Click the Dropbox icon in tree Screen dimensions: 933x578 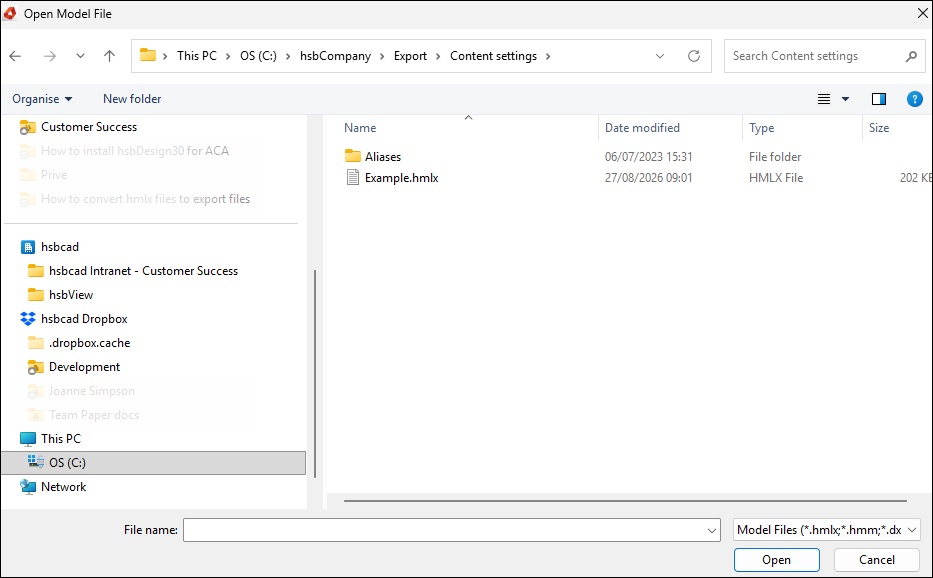(27, 319)
